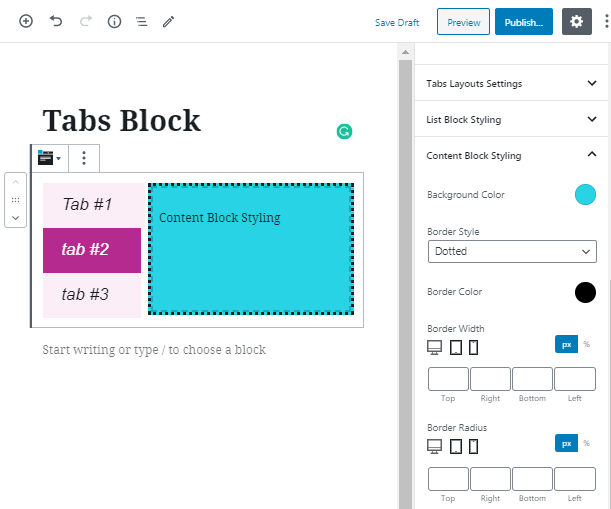Open block navigation list icon
Image resolution: width=611 pixels, height=509 pixels.
click(x=141, y=21)
